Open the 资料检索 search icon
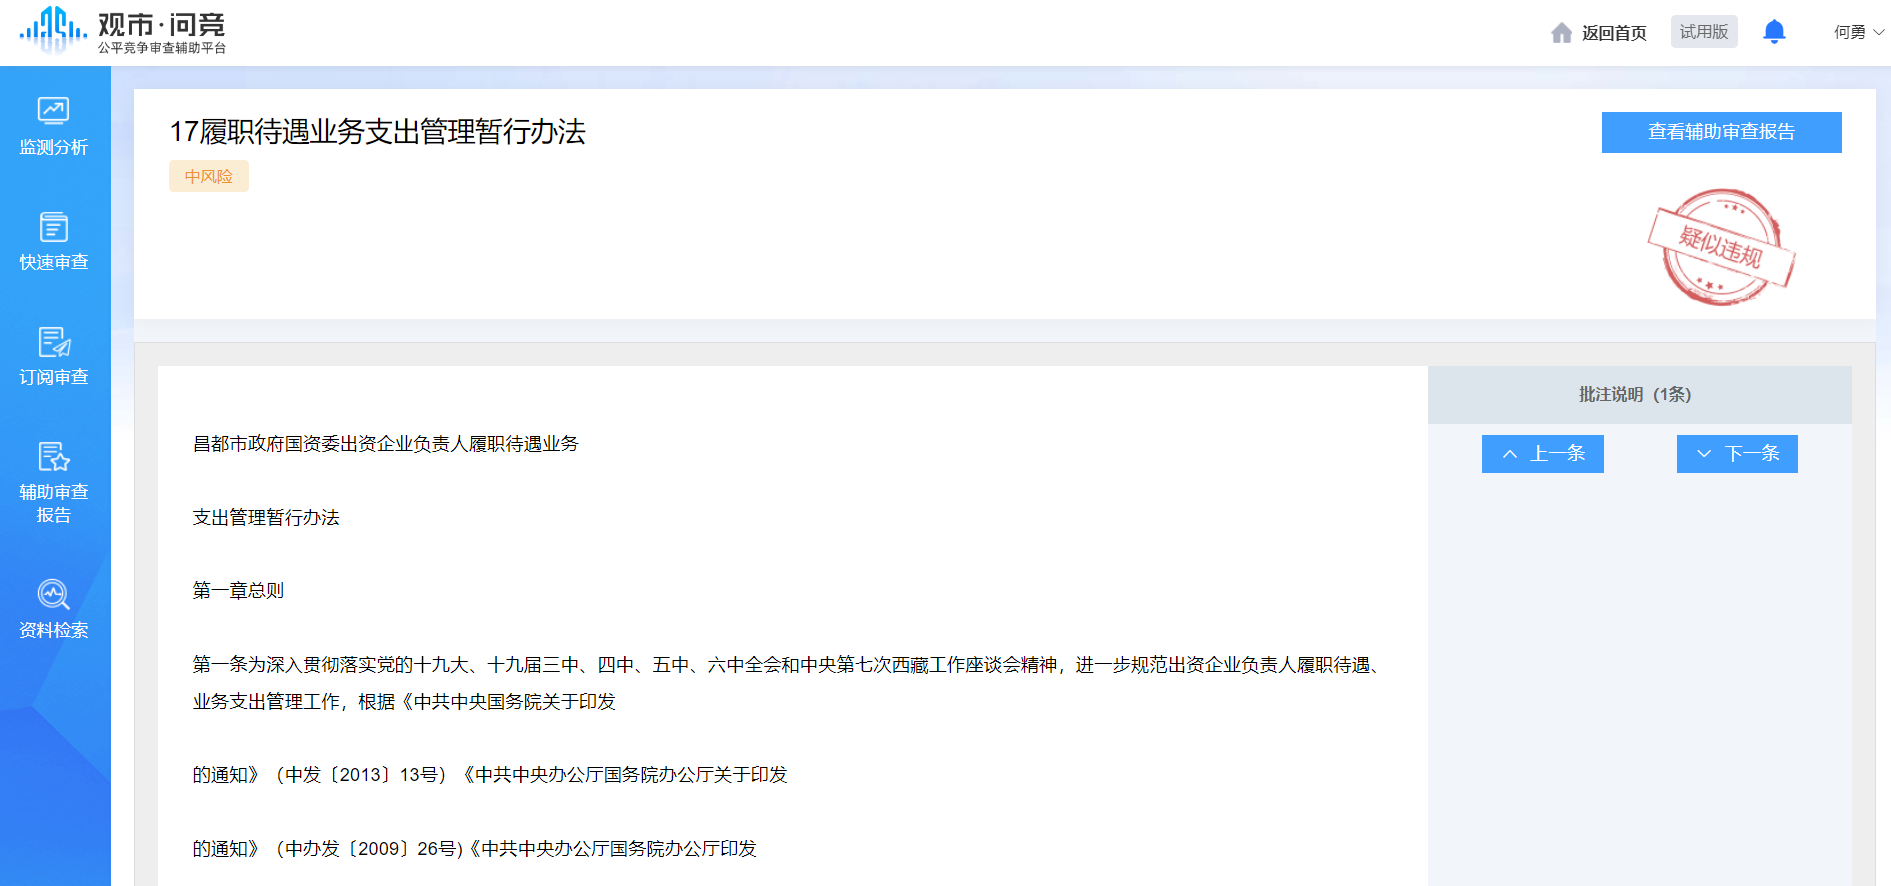This screenshot has height=886, width=1891. click(53, 595)
